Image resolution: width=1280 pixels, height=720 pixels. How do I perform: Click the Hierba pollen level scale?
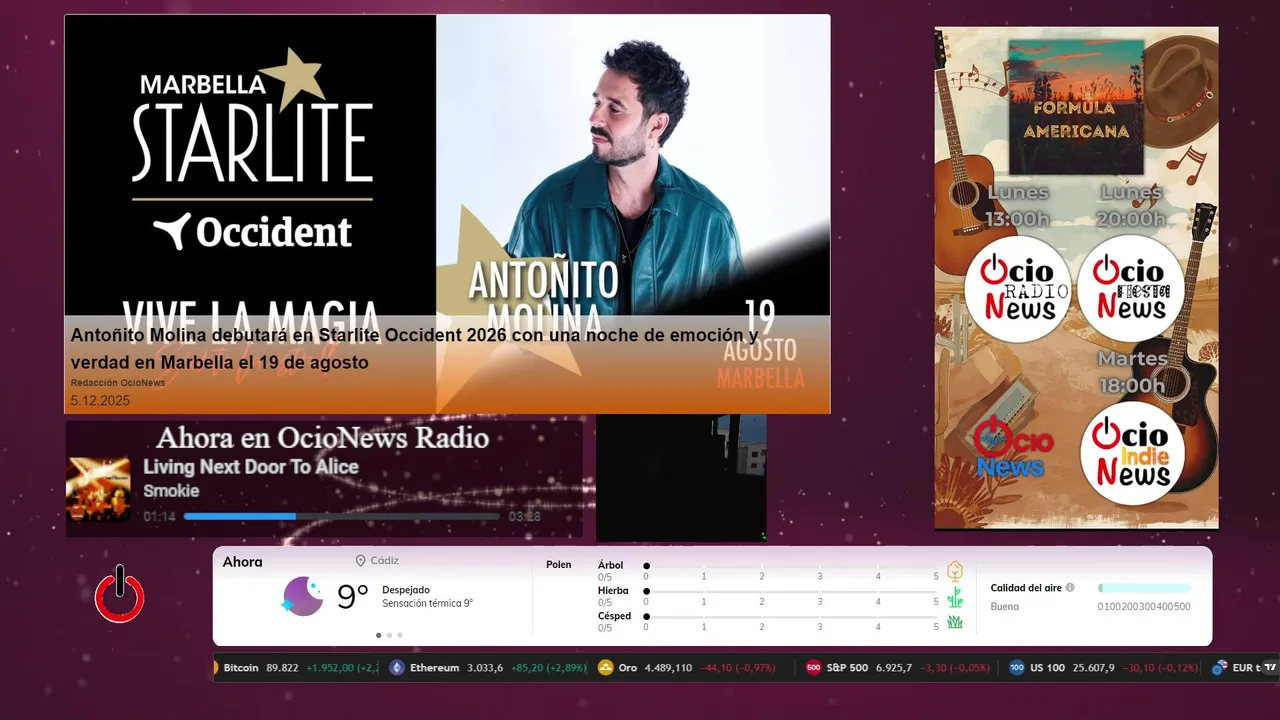tap(792, 597)
